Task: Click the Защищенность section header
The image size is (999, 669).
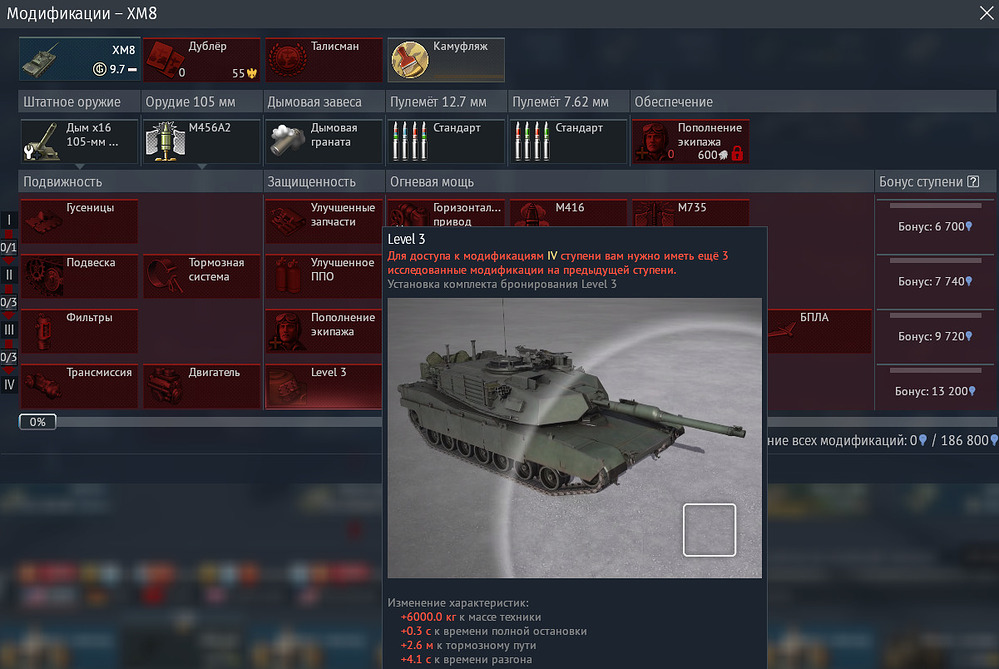Action: click(324, 182)
